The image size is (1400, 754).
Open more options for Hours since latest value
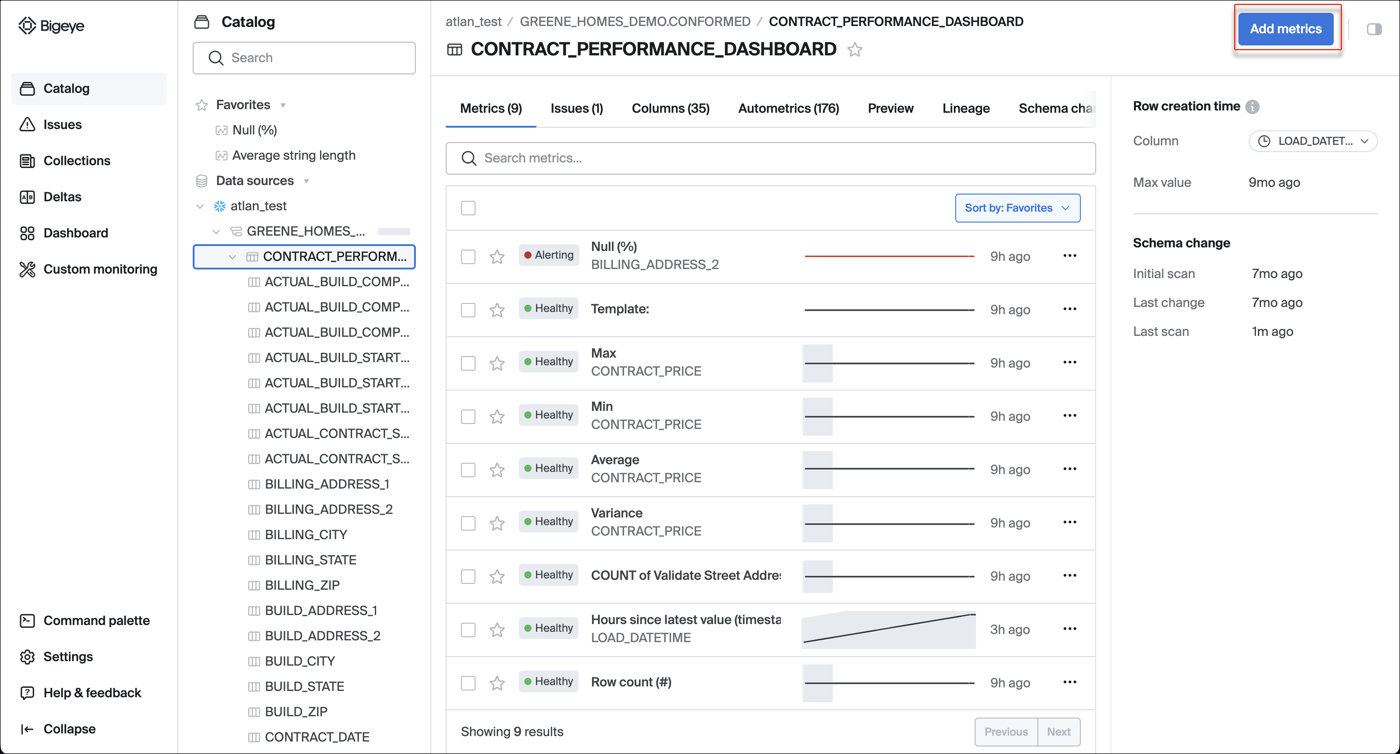point(1070,629)
